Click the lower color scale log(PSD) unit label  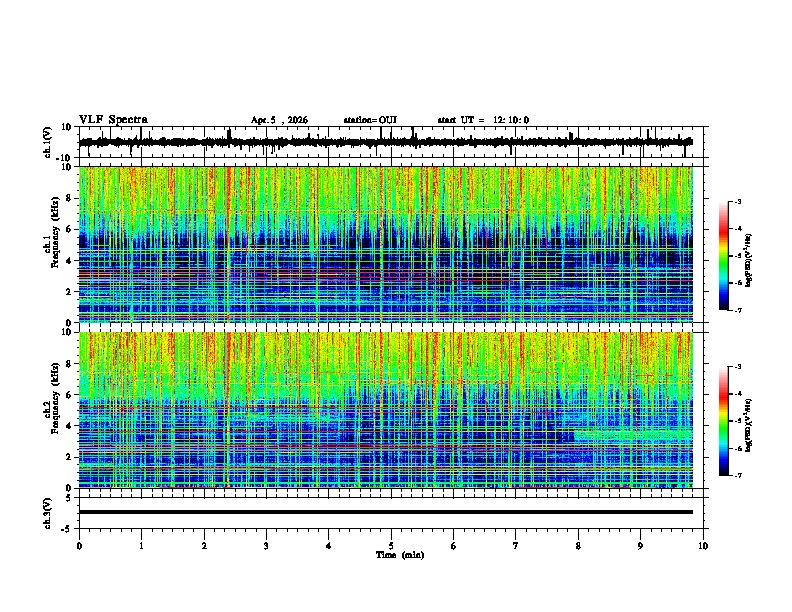749,425
